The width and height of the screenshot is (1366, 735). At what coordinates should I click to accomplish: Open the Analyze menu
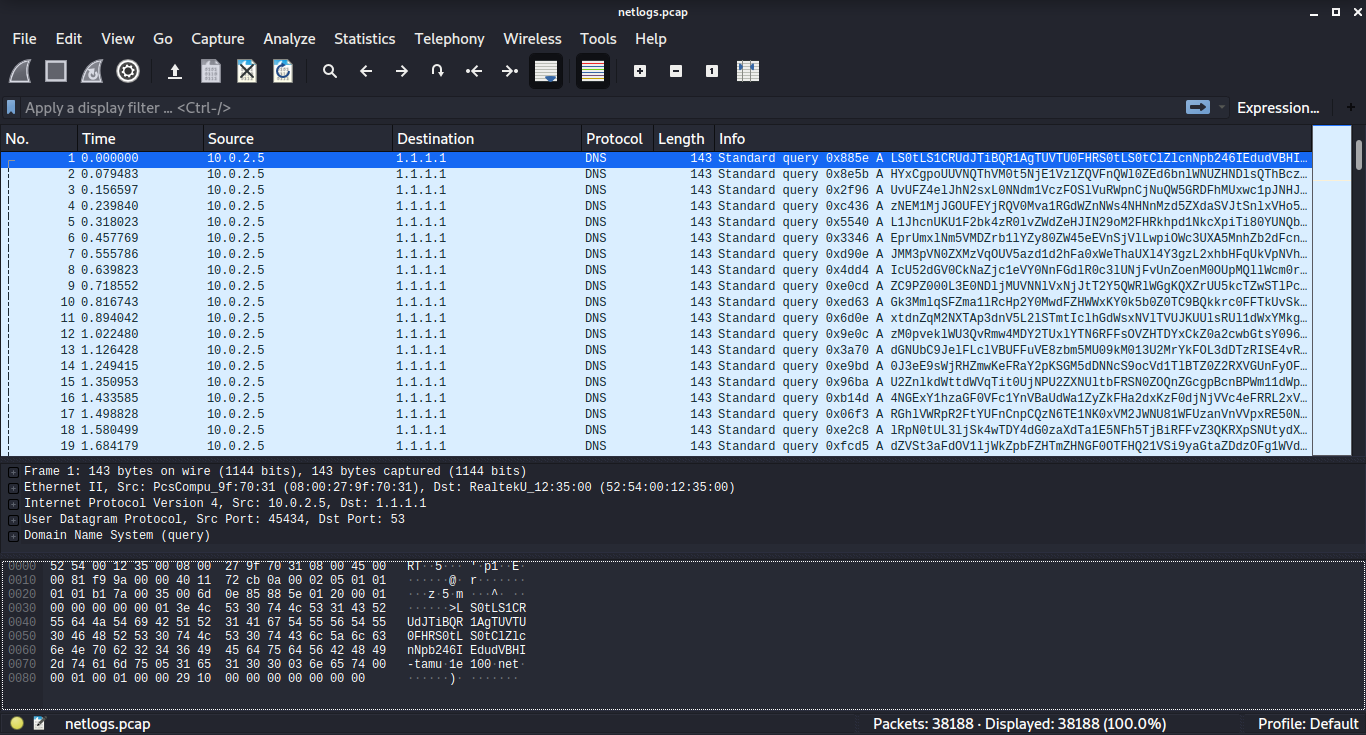click(289, 39)
